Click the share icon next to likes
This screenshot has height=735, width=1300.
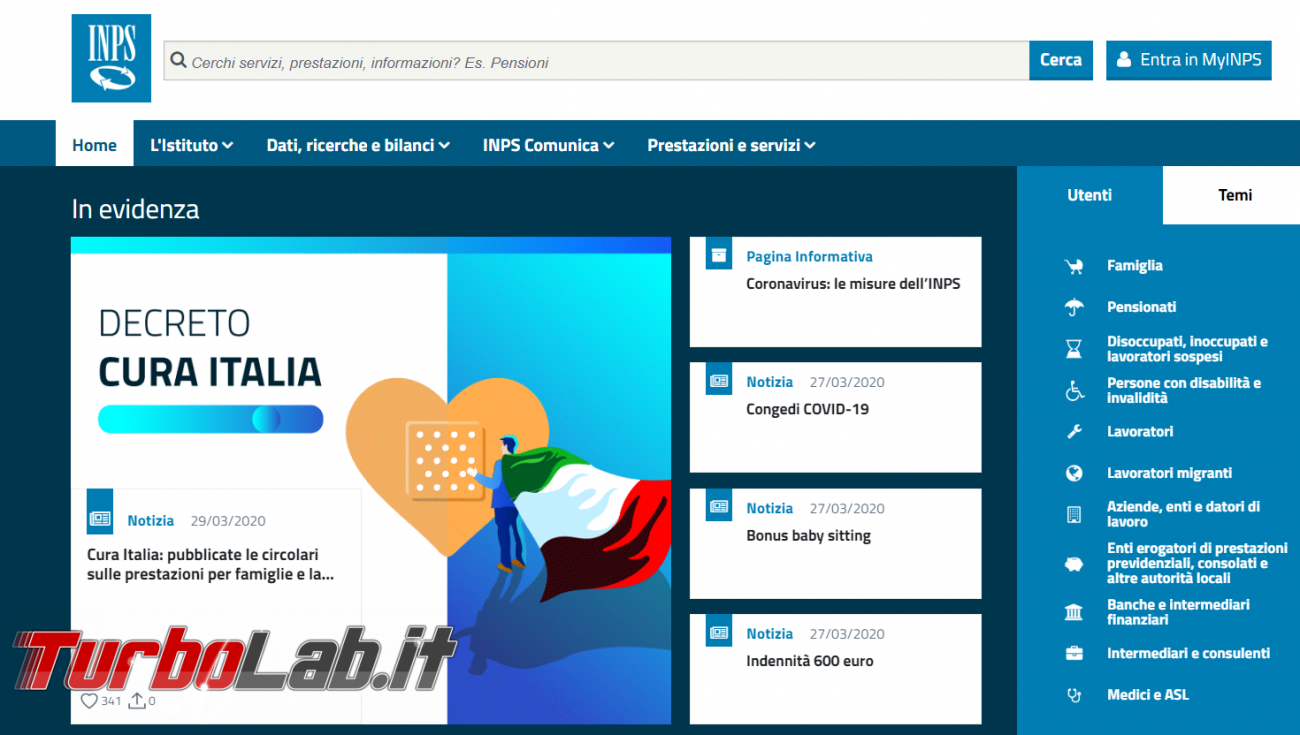137,701
